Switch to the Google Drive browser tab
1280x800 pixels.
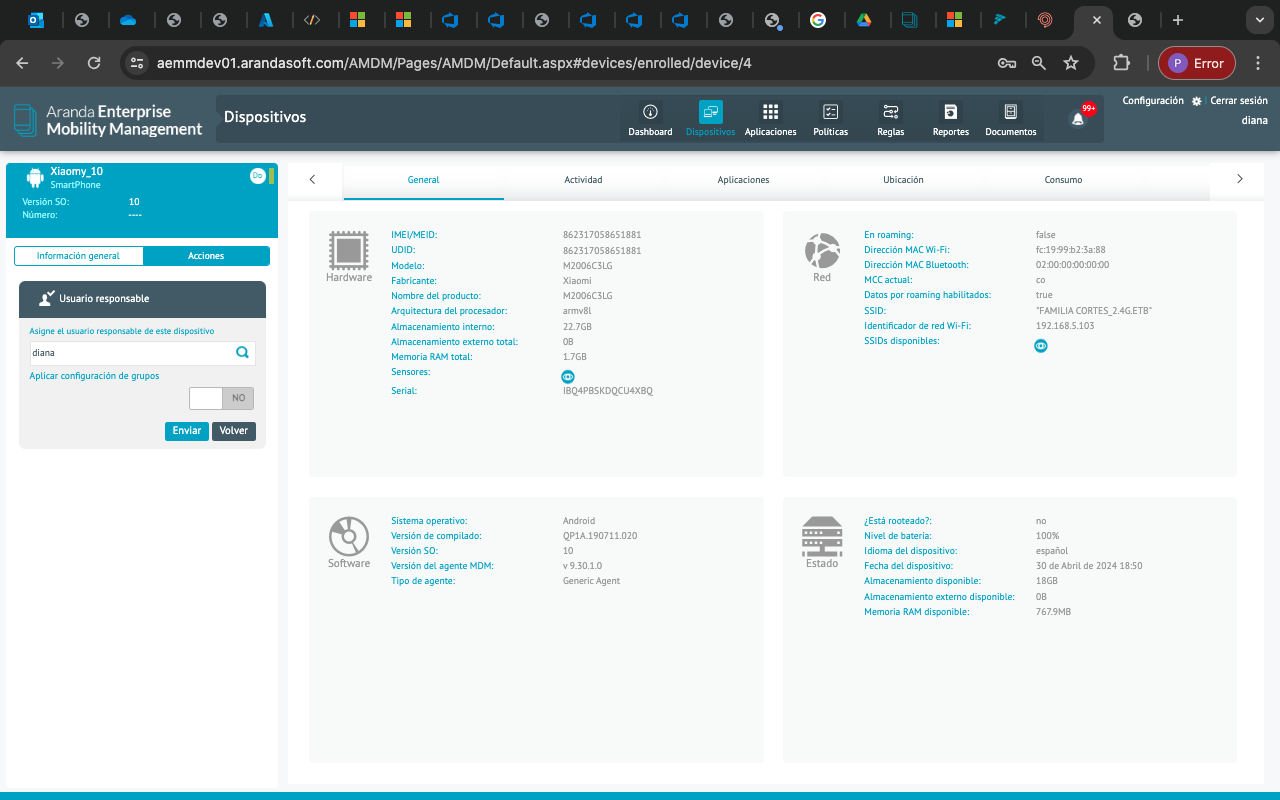point(863,20)
